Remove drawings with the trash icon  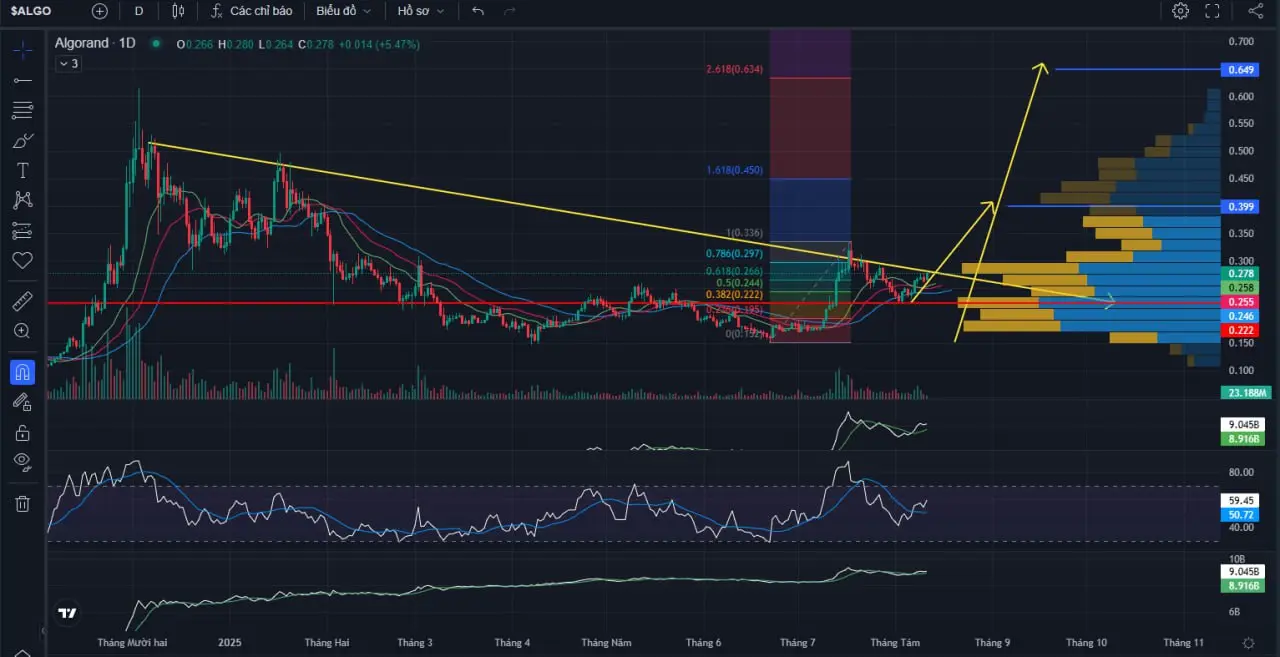tap(22, 503)
